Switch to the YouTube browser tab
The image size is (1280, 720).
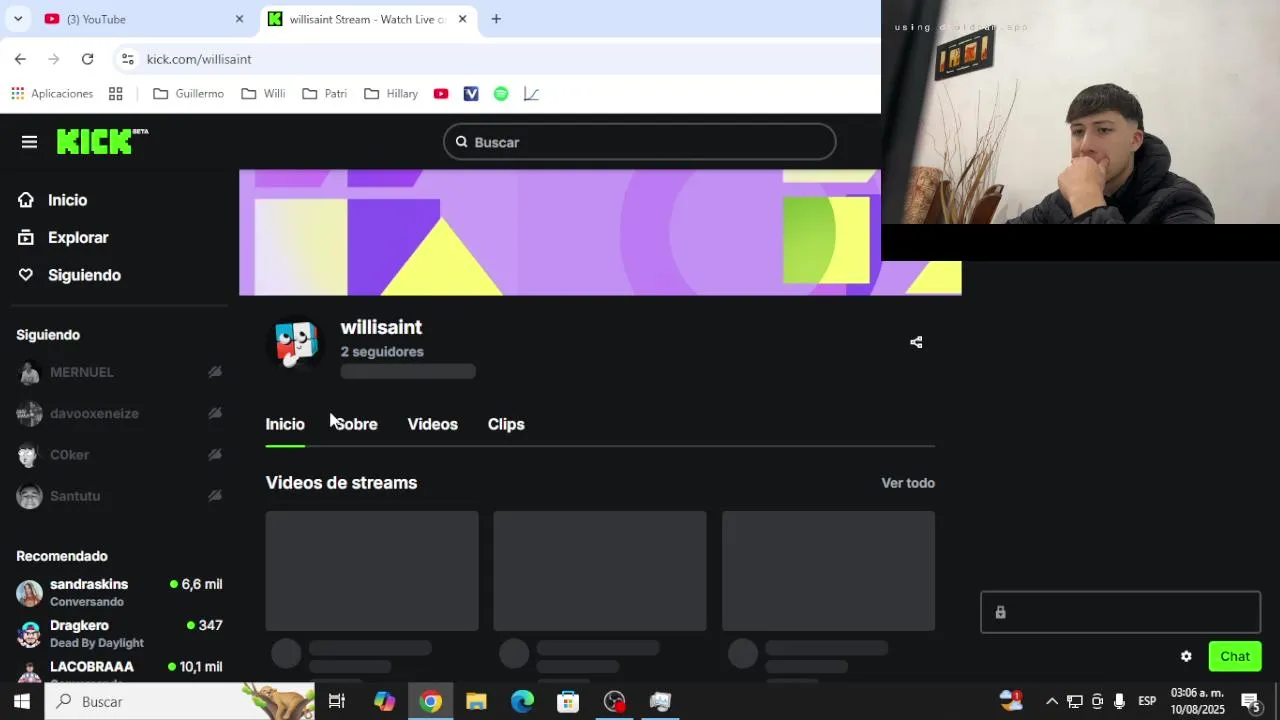[x=135, y=19]
